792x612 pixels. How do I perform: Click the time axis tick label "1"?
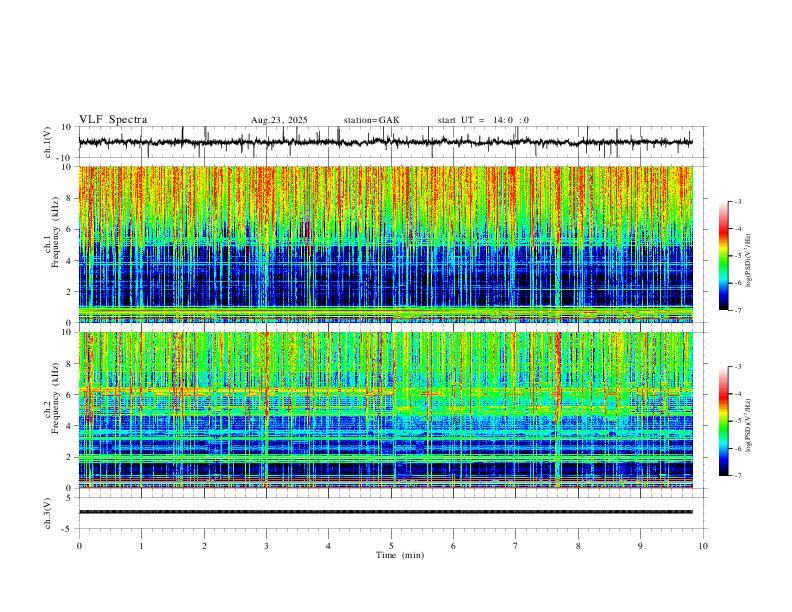point(141,546)
